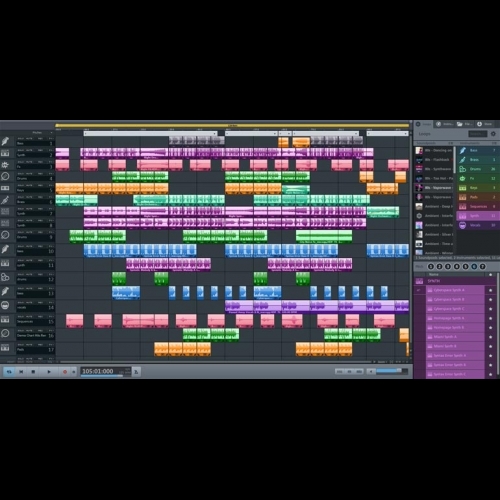This screenshot has width=500, height=500.
Task: Select the Brass instrument category
Action: coord(477,160)
